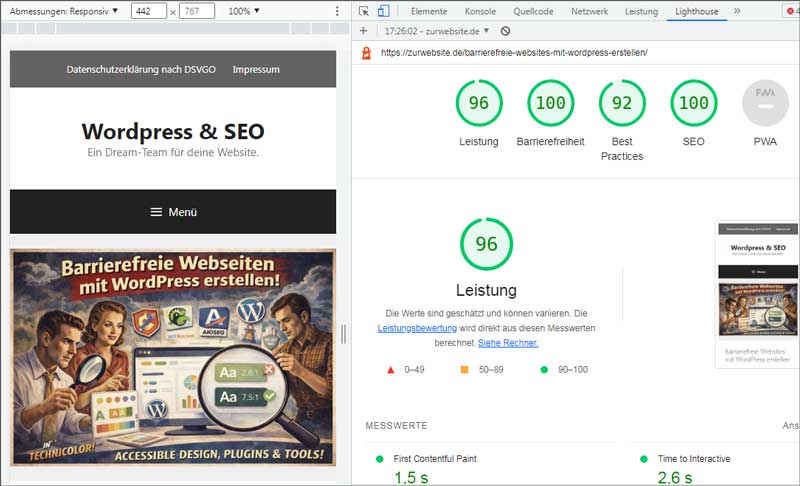
Task: Click the large 96 Leistung gauge
Action: pos(486,244)
